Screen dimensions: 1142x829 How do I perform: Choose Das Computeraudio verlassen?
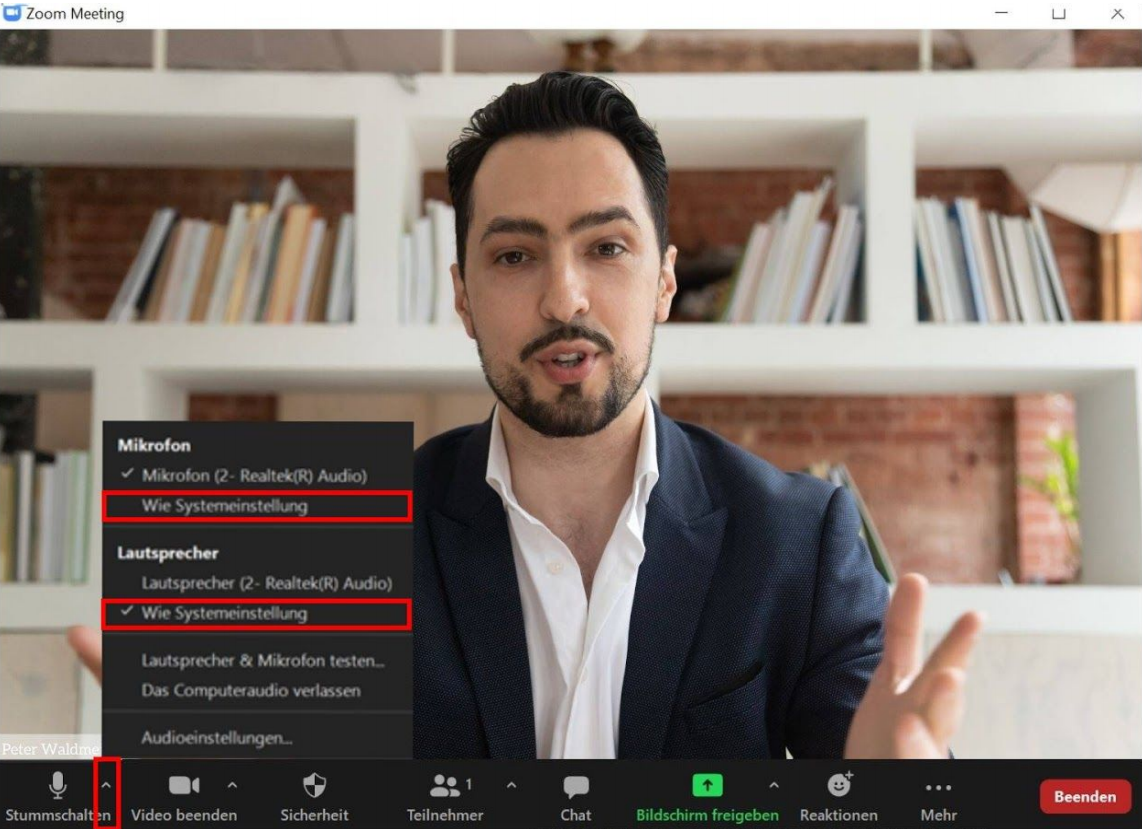251,690
